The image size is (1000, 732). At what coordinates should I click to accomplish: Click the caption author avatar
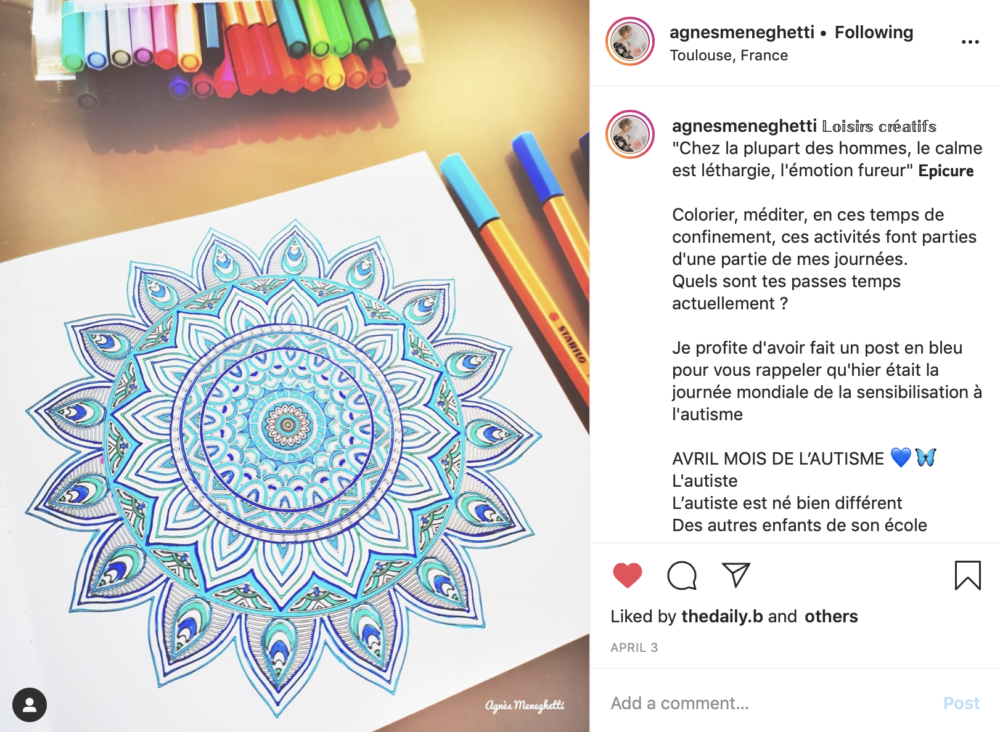[630, 135]
